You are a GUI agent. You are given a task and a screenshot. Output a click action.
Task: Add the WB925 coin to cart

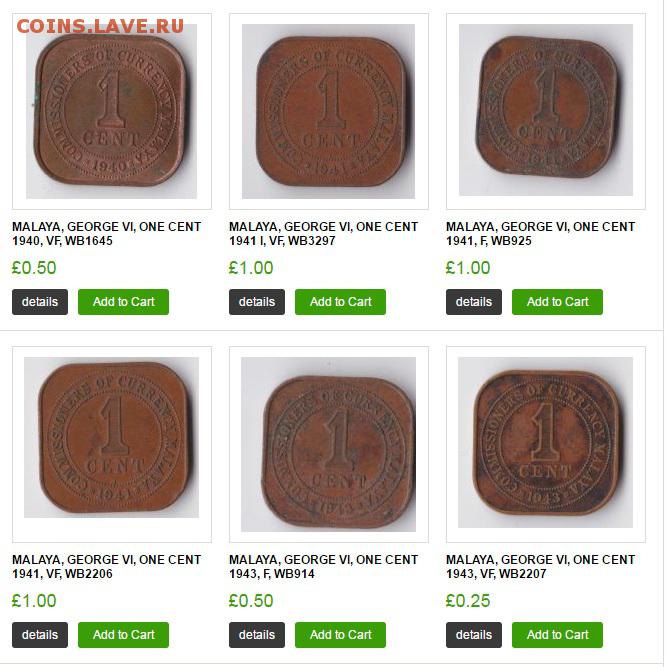tap(557, 302)
